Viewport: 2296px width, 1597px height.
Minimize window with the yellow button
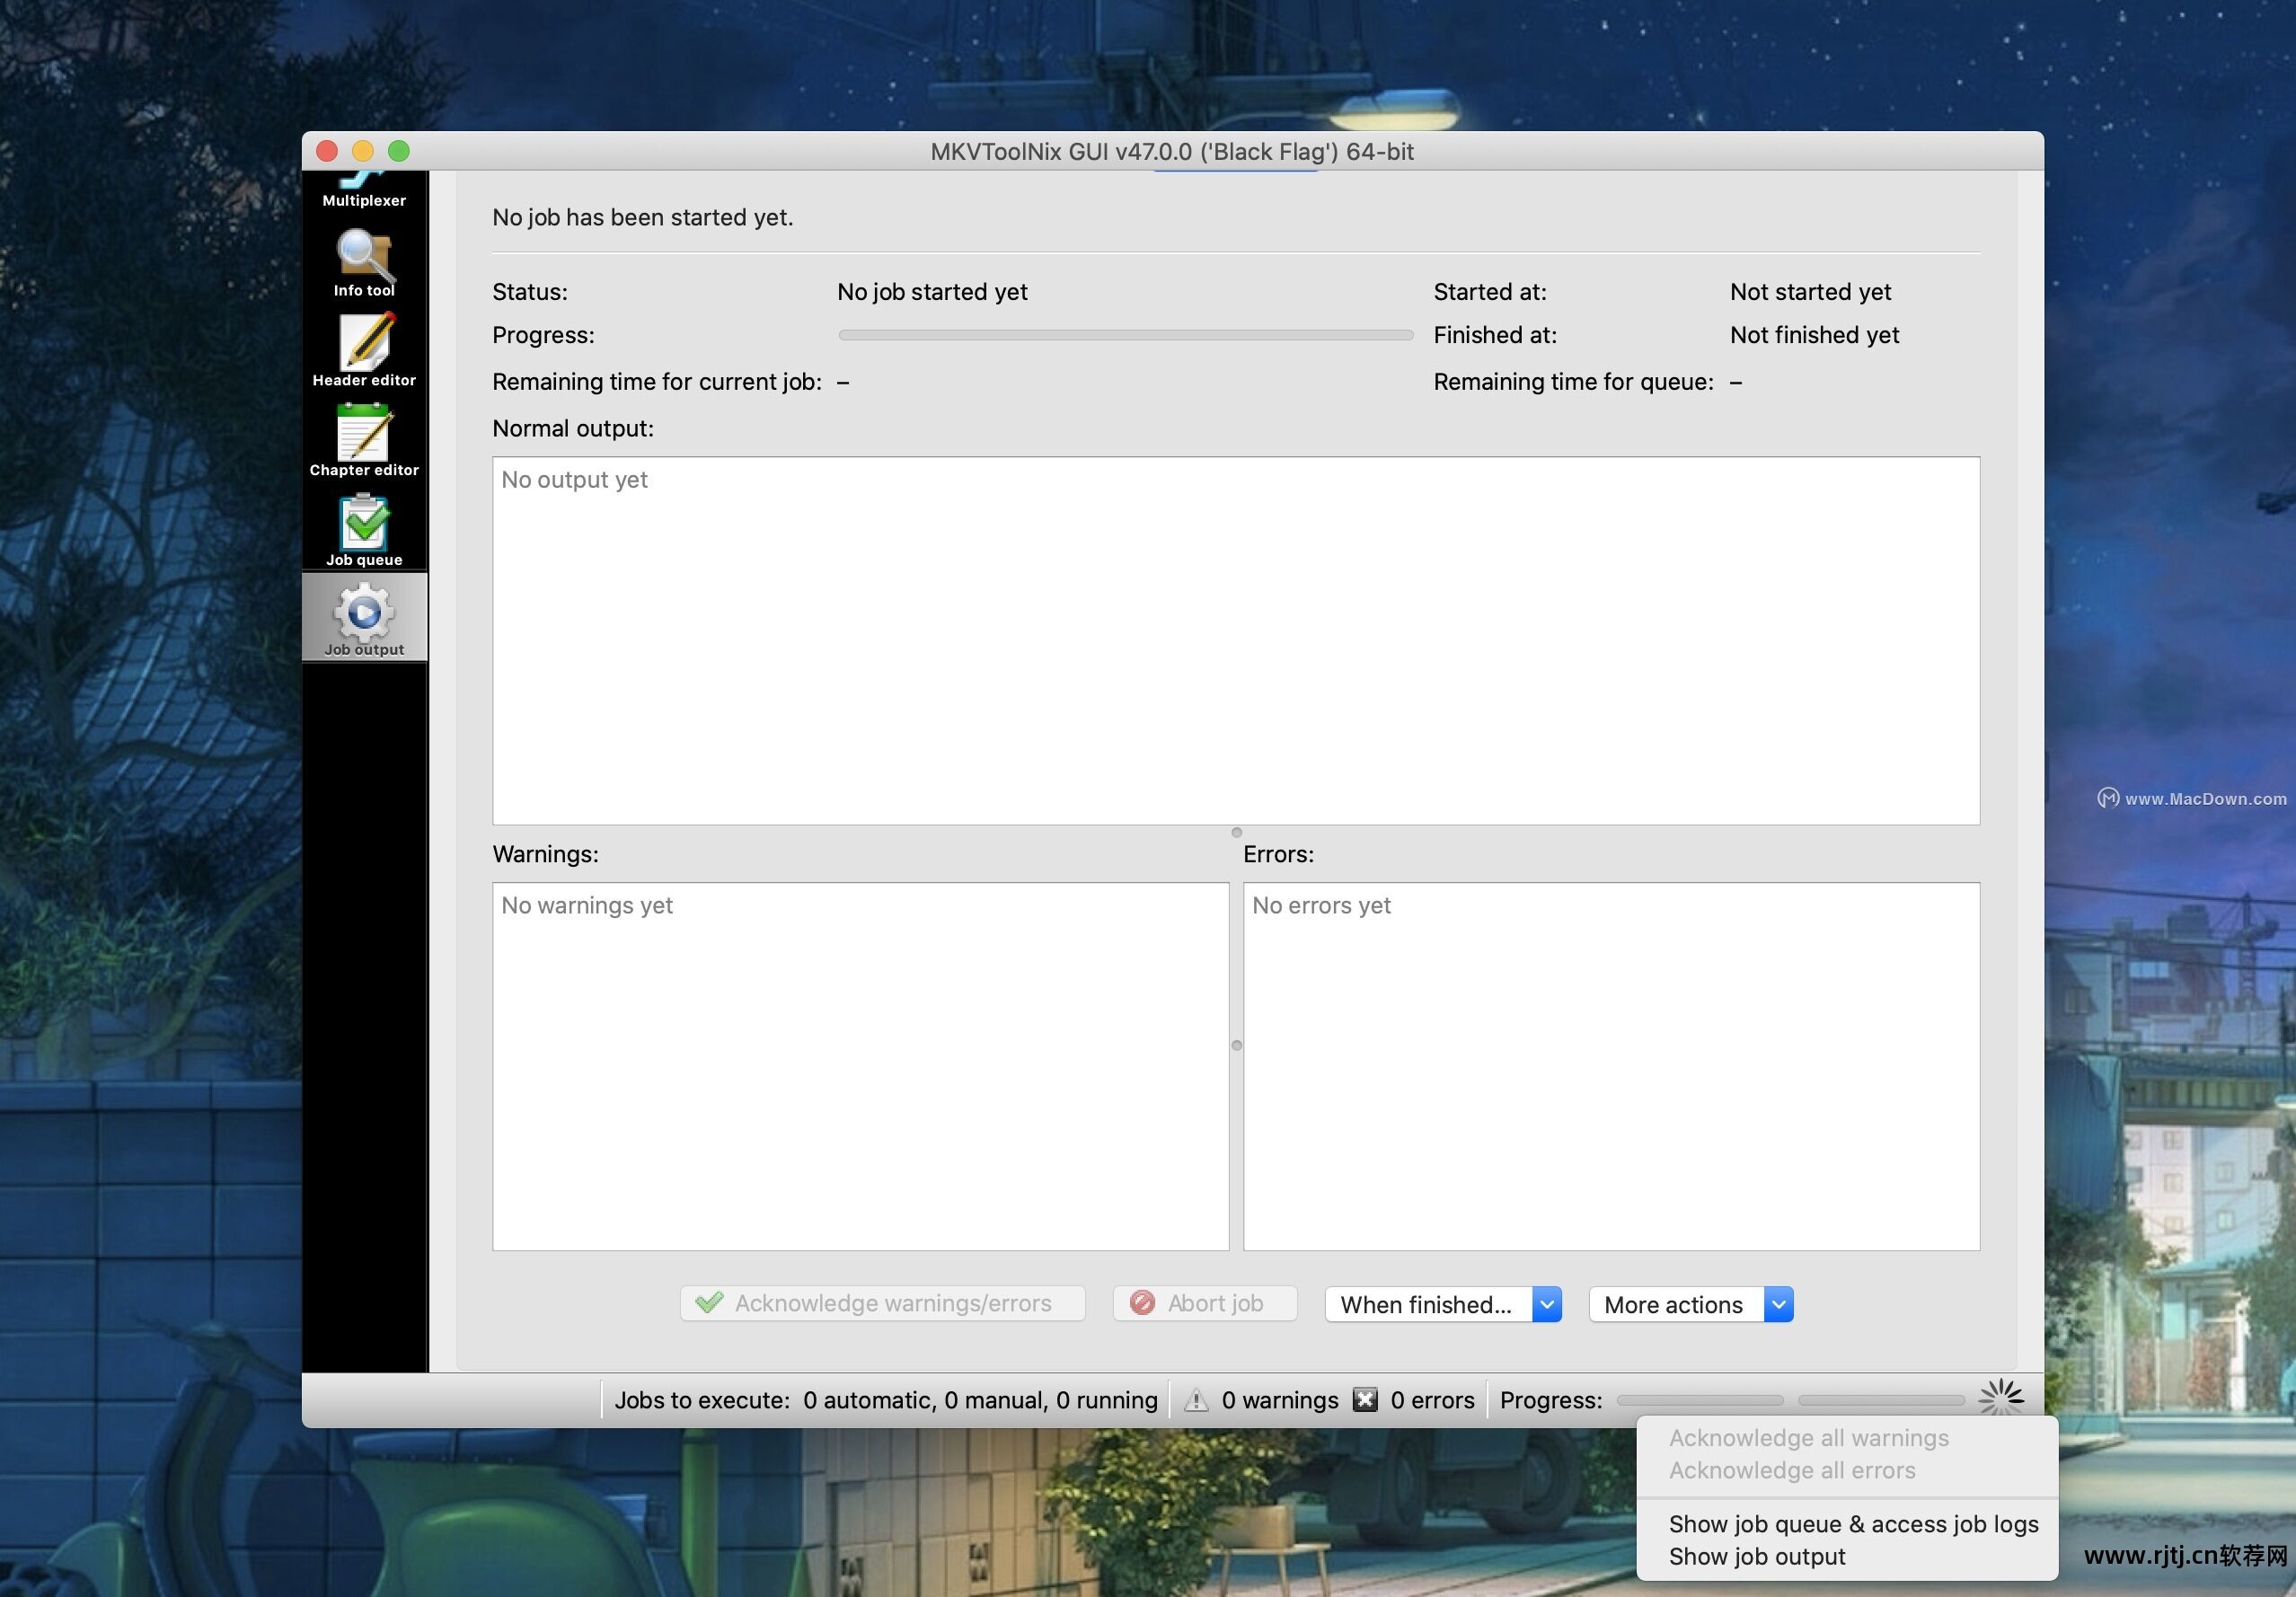tap(363, 151)
